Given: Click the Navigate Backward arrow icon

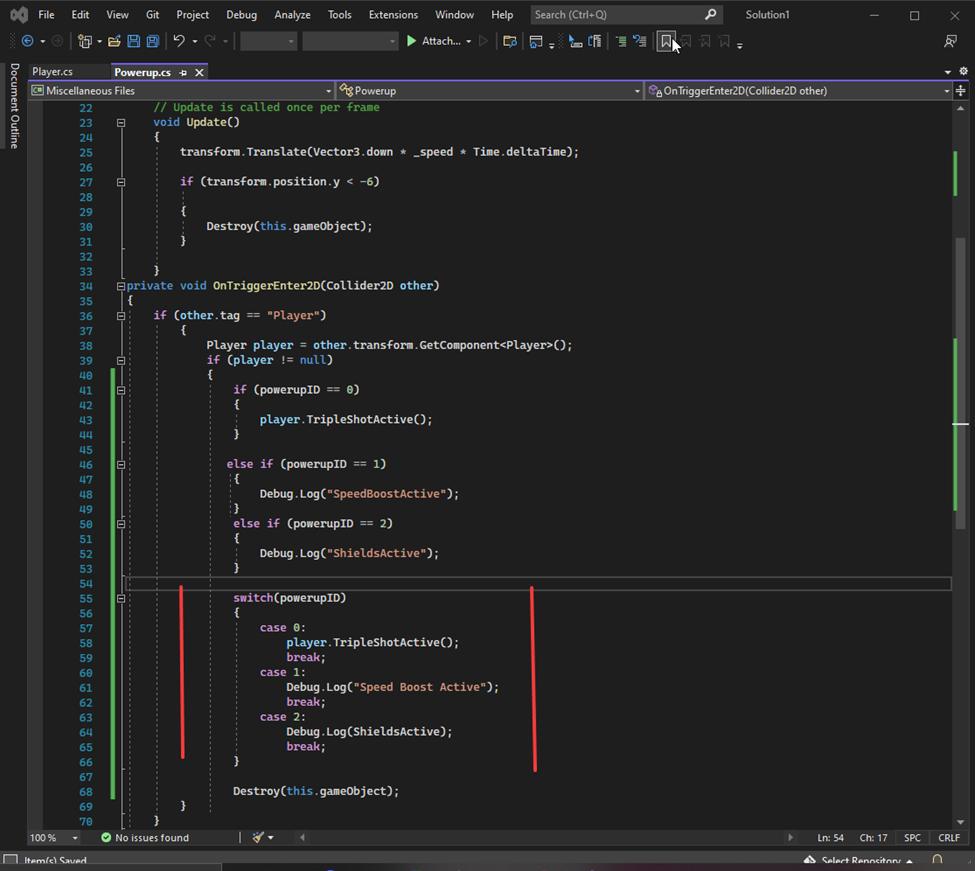Looking at the screenshot, I should 27,41.
